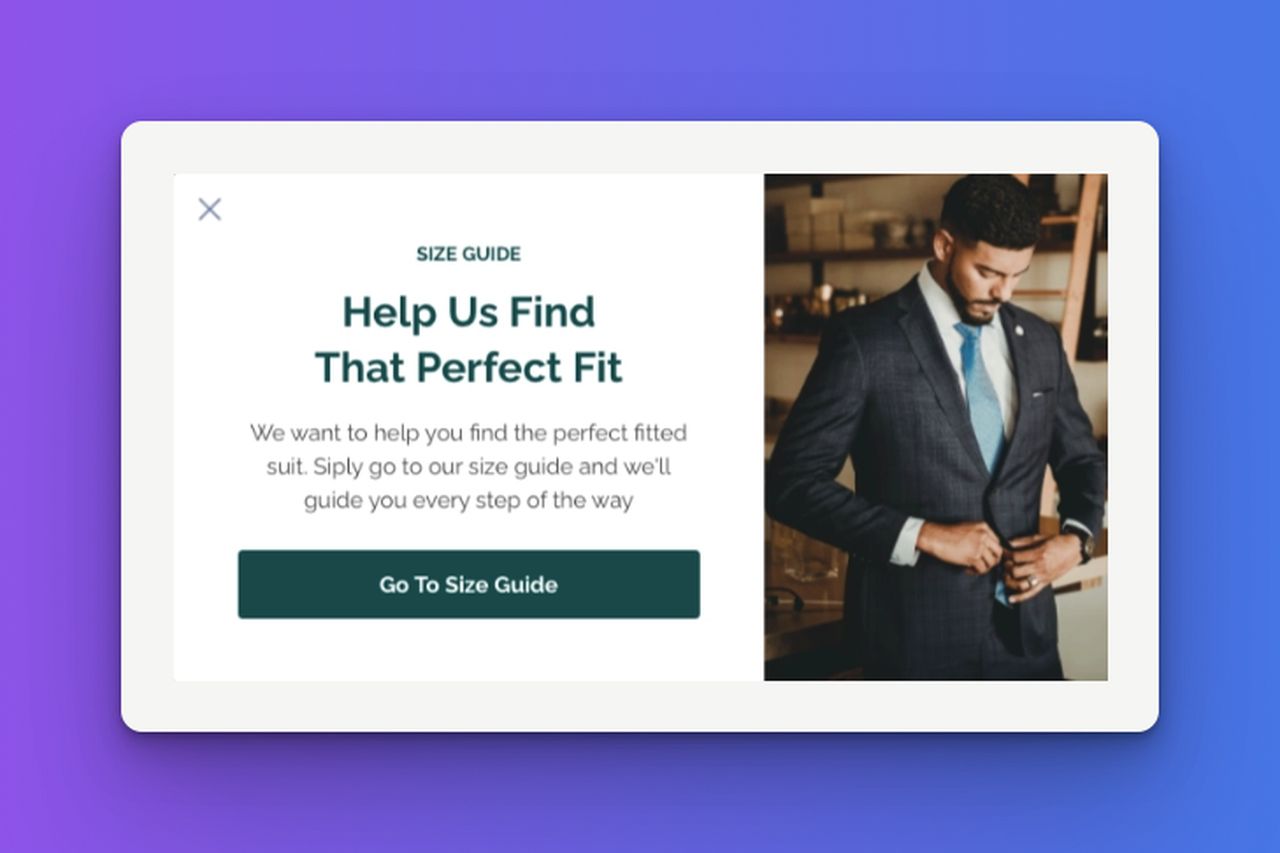Click the Go To Size Guide button
This screenshot has height=853, width=1280.
tap(469, 584)
